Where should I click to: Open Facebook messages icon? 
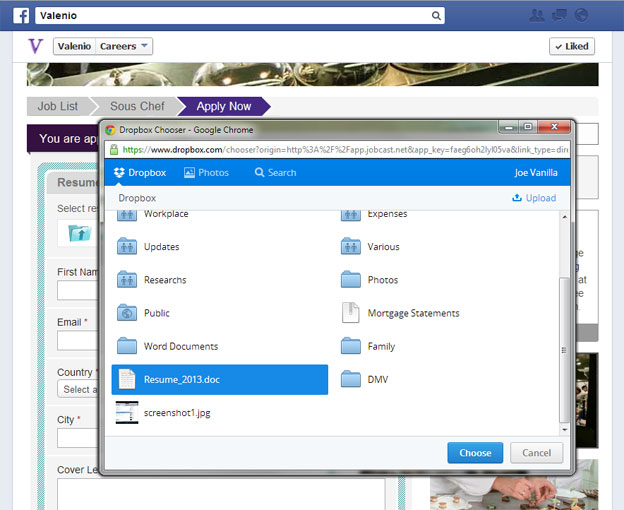coord(559,16)
